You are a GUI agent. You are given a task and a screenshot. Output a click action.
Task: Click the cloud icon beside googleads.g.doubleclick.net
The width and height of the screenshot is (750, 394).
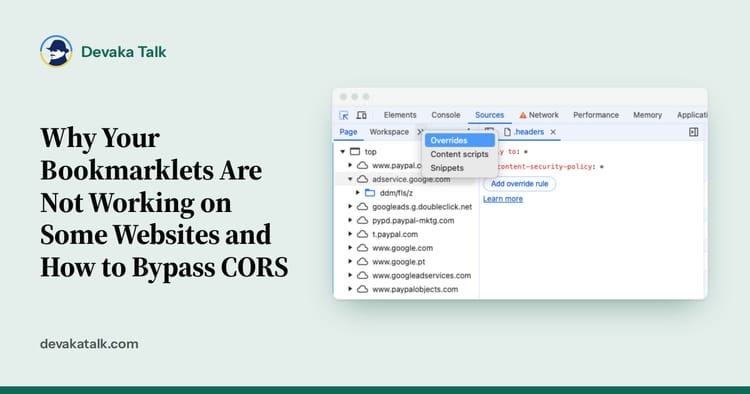click(x=363, y=207)
